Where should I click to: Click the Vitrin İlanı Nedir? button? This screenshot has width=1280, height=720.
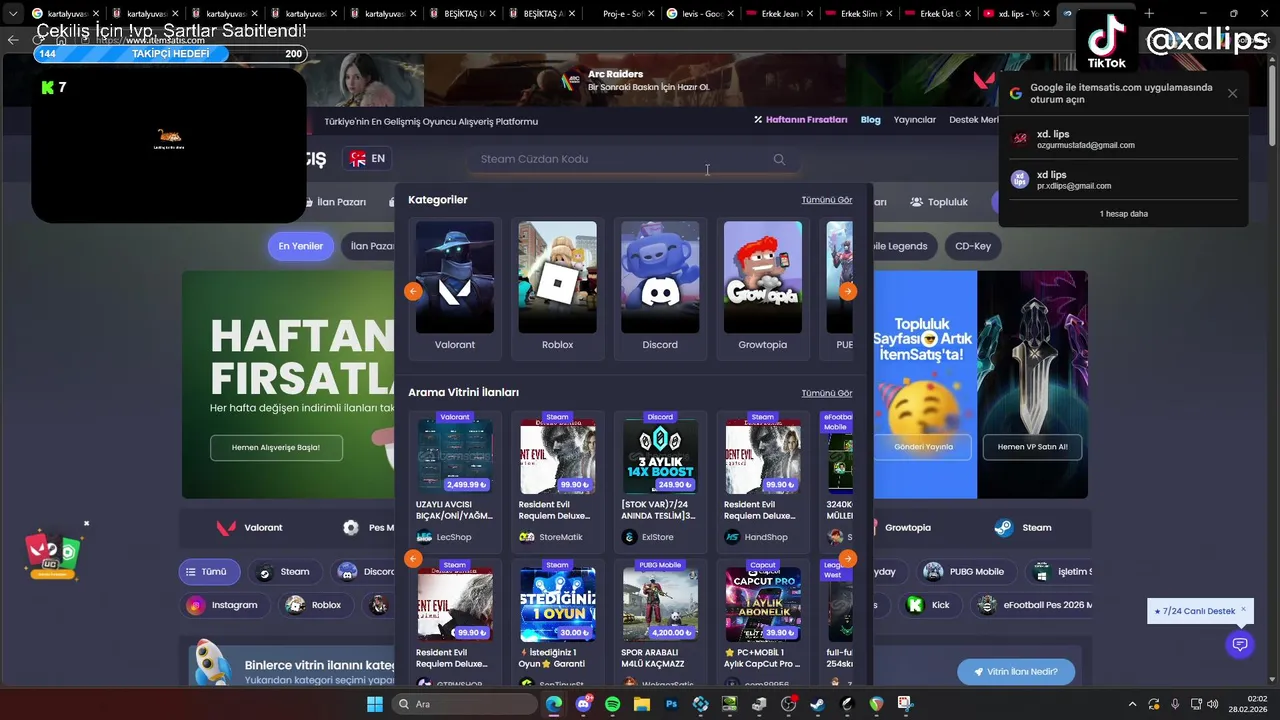tap(1016, 672)
